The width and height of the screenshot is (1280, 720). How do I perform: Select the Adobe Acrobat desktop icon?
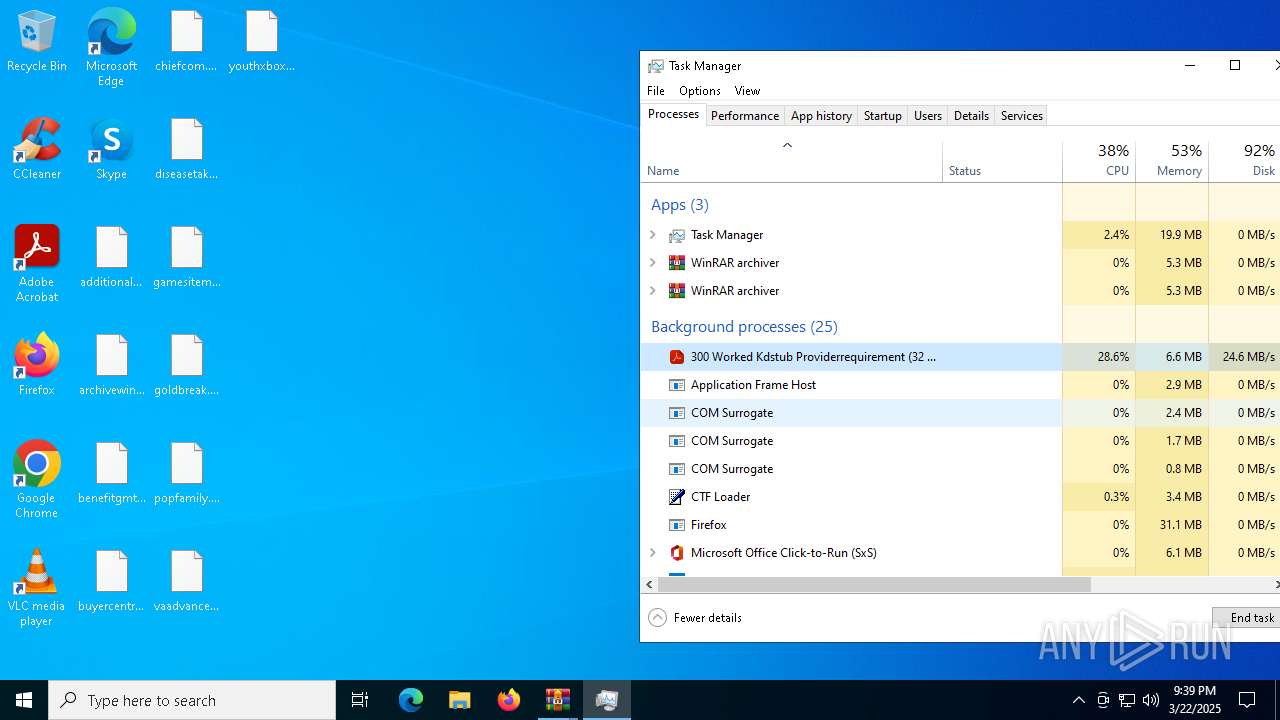37,264
